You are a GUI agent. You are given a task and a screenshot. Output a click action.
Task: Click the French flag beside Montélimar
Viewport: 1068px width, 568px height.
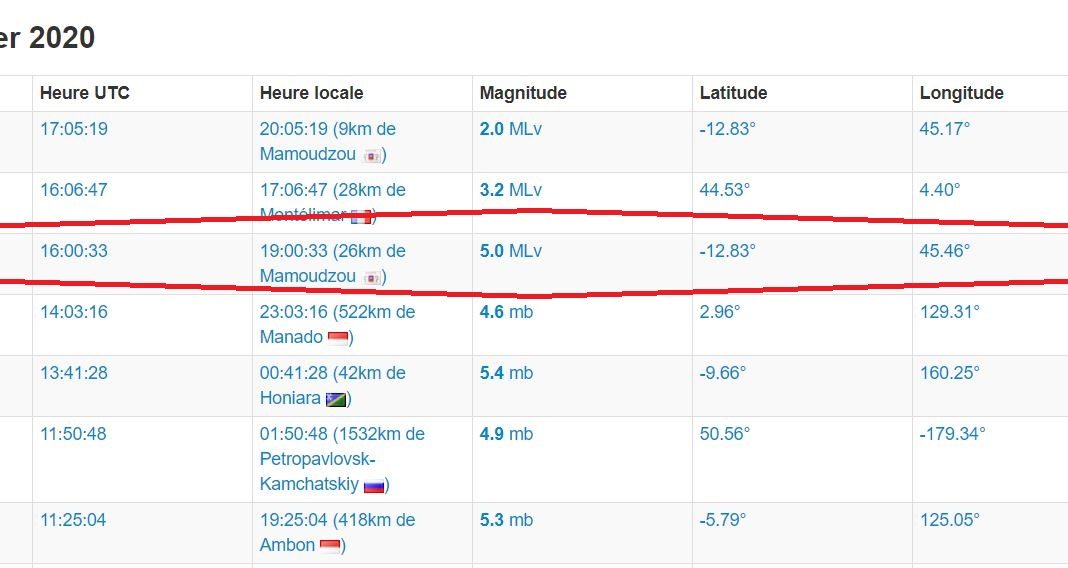(362, 217)
